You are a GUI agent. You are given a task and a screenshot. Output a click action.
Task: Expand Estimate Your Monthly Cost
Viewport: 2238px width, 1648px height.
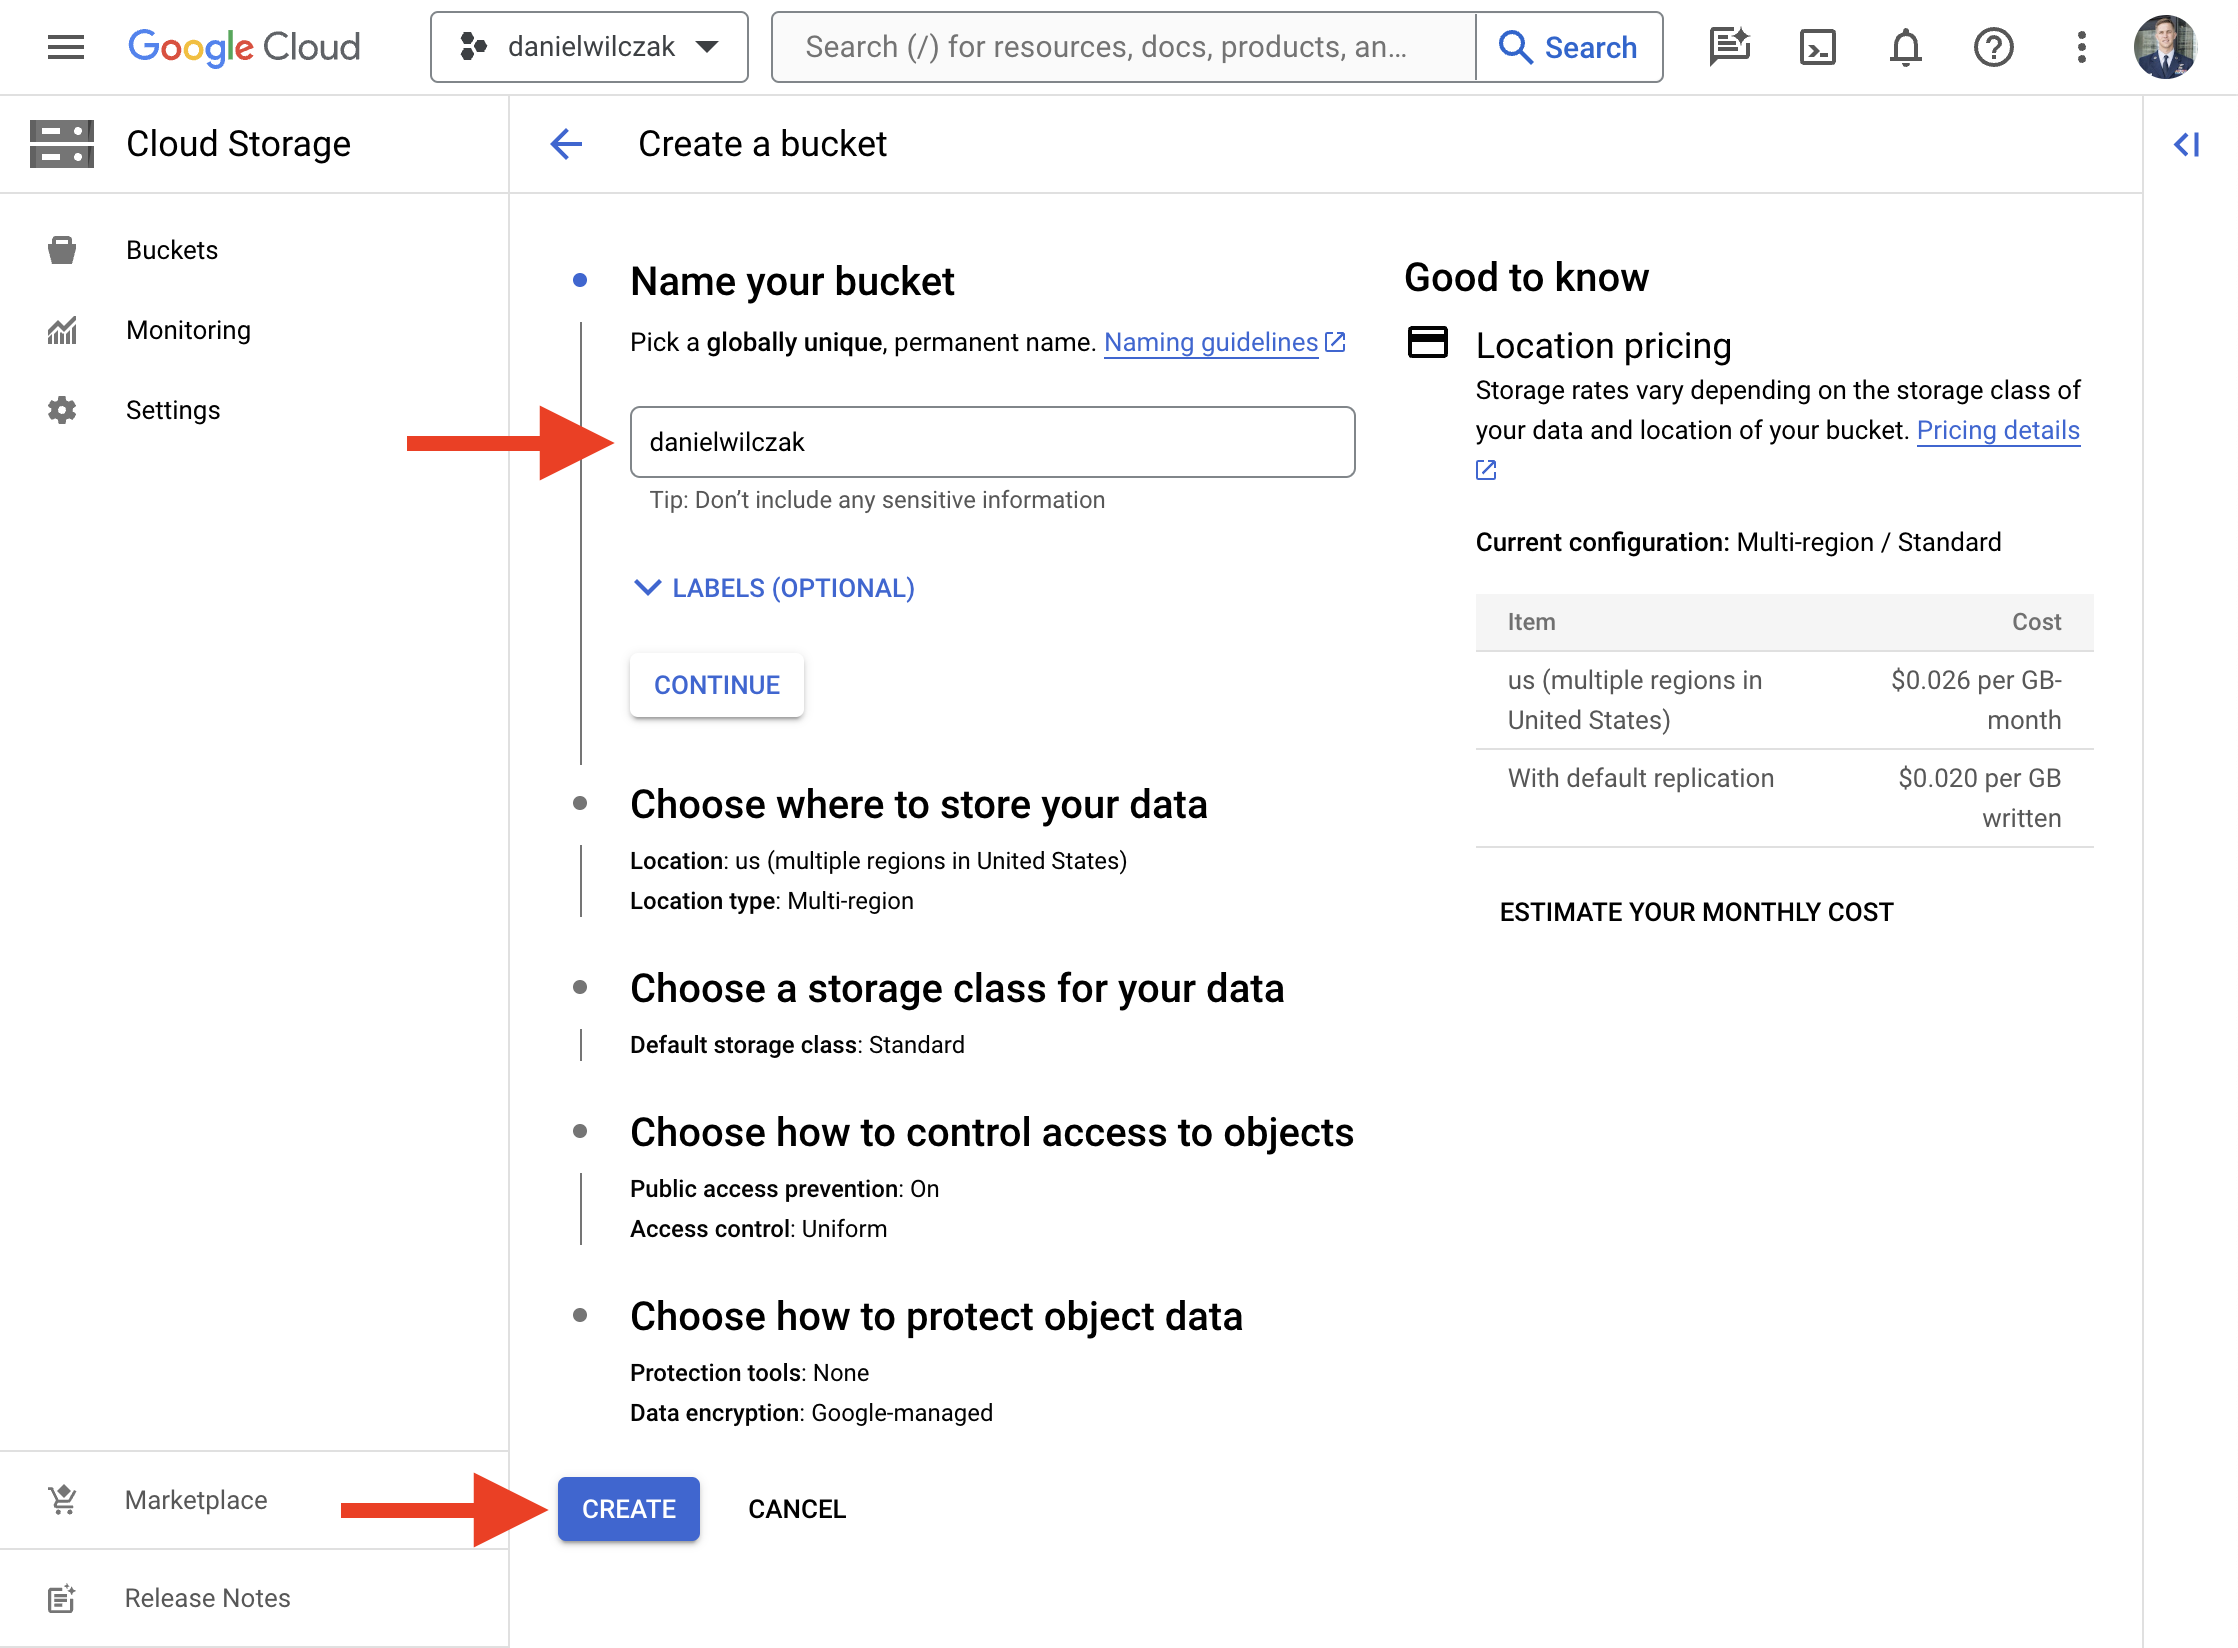click(x=1696, y=912)
